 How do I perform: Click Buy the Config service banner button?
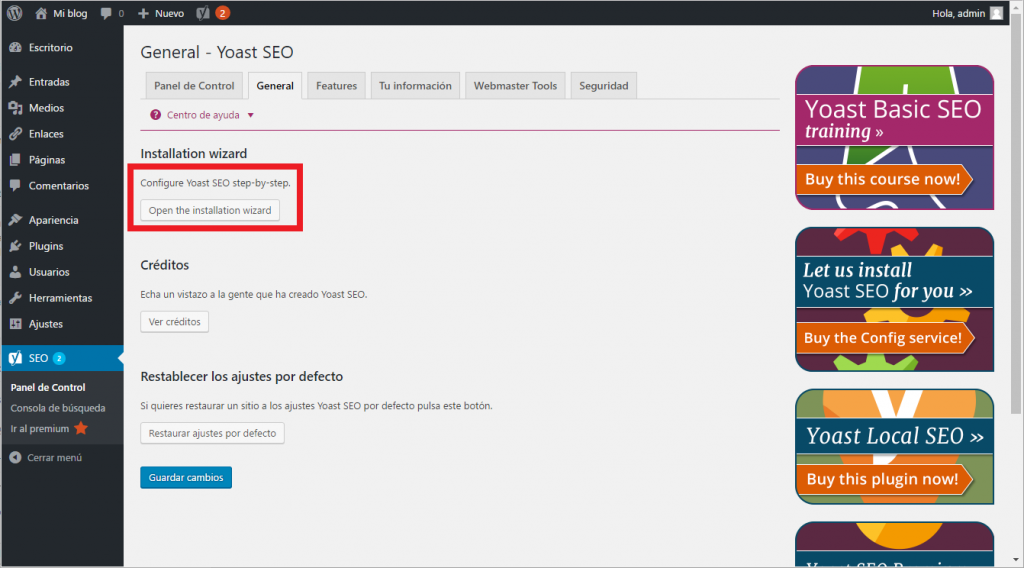884,338
